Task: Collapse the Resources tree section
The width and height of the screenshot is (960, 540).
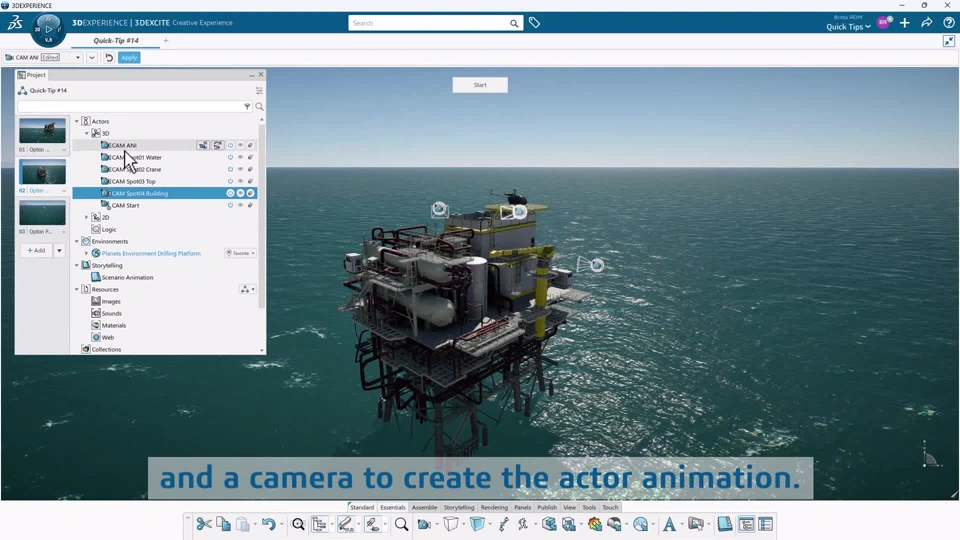Action: coord(77,289)
